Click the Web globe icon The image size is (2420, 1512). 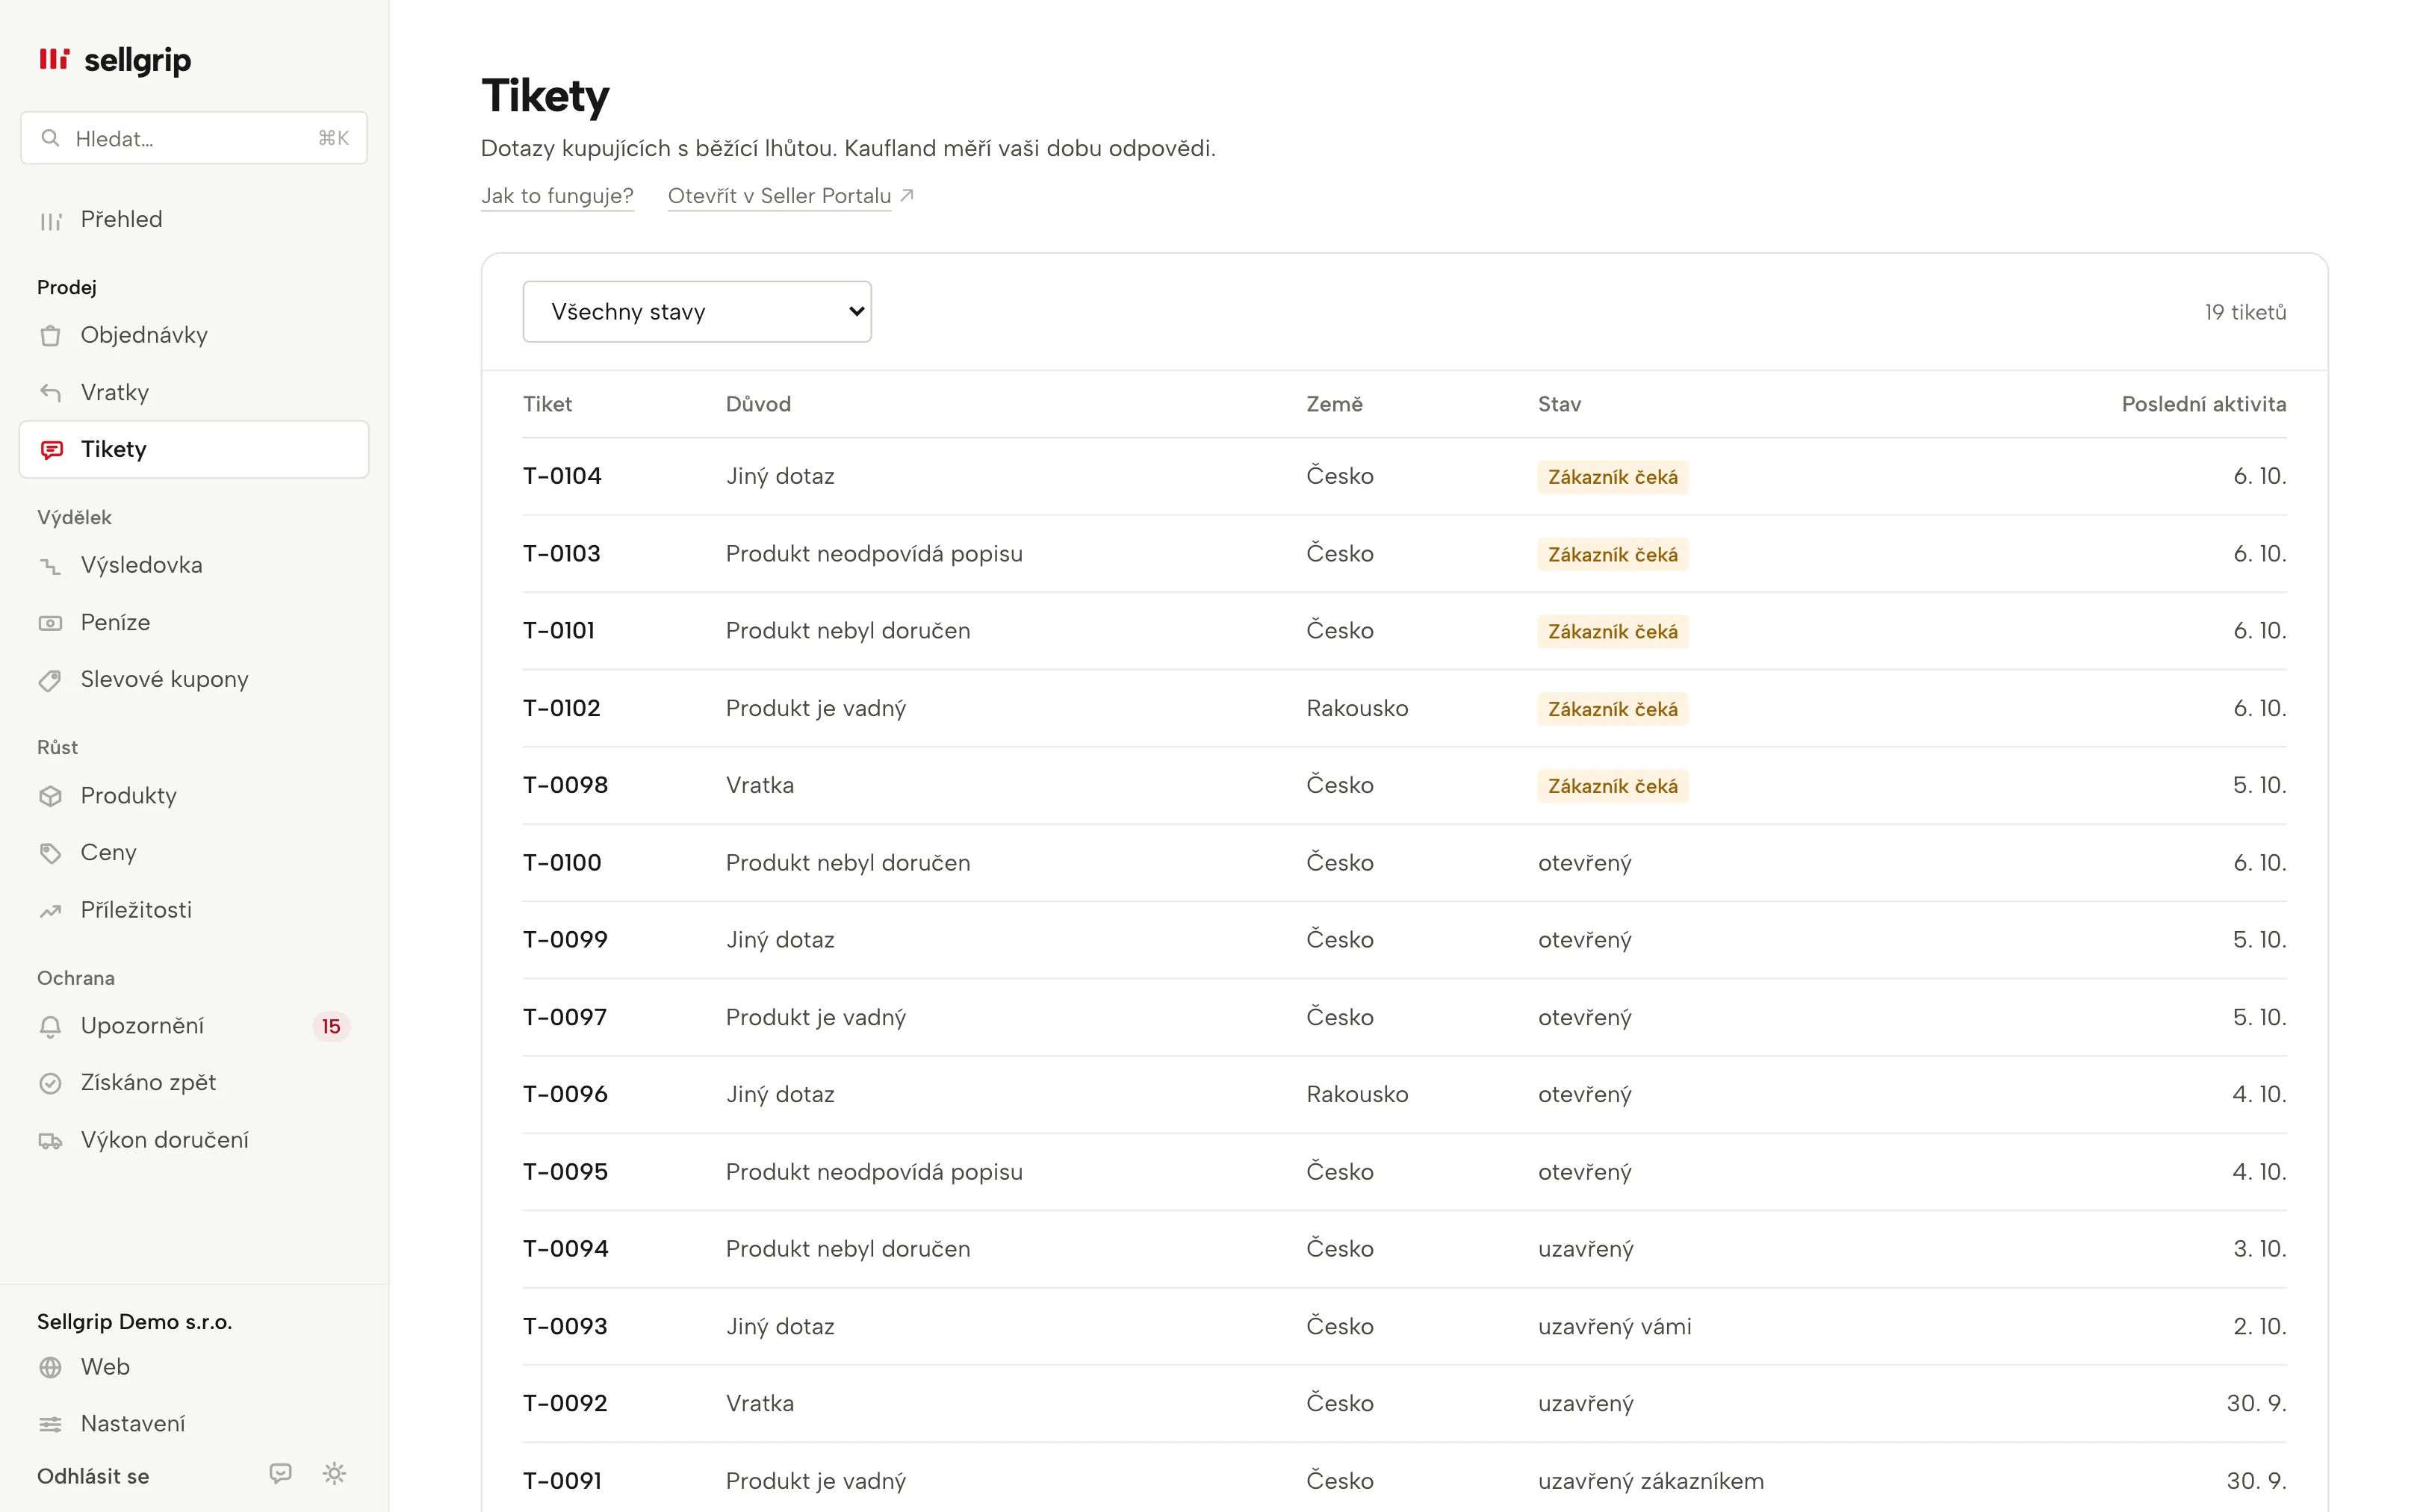[x=50, y=1367]
